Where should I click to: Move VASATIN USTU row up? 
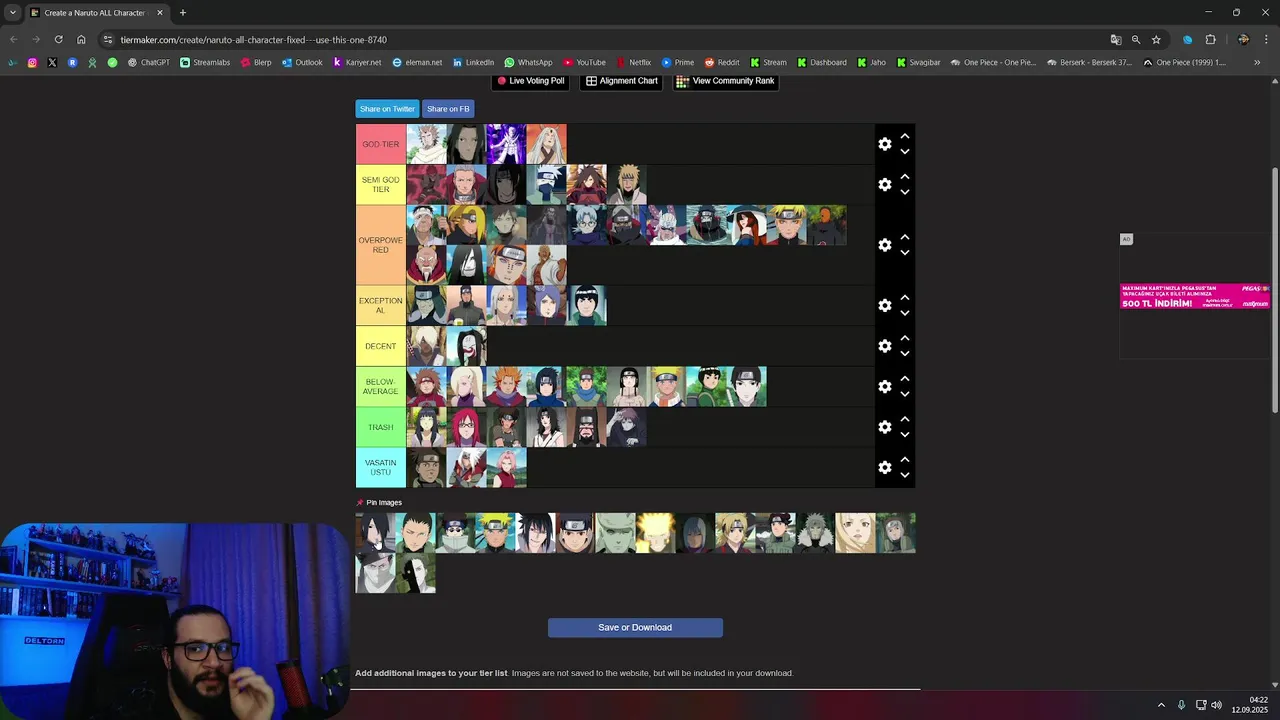pyautogui.click(x=905, y=459)
